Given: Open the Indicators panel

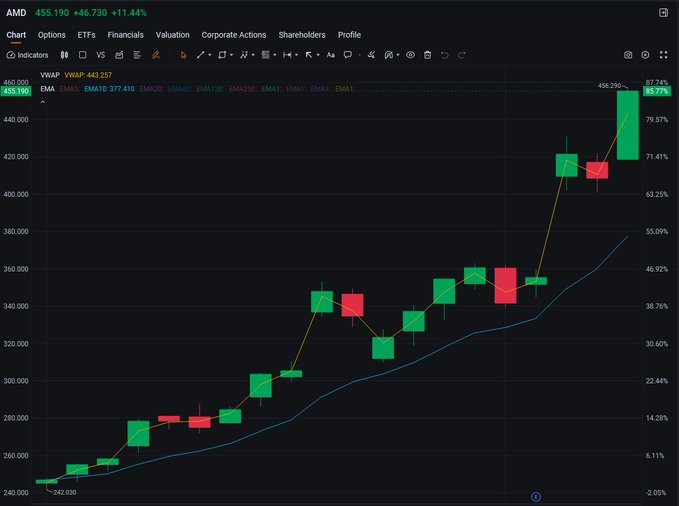Looking at the screenshot, I should point(27,55).
